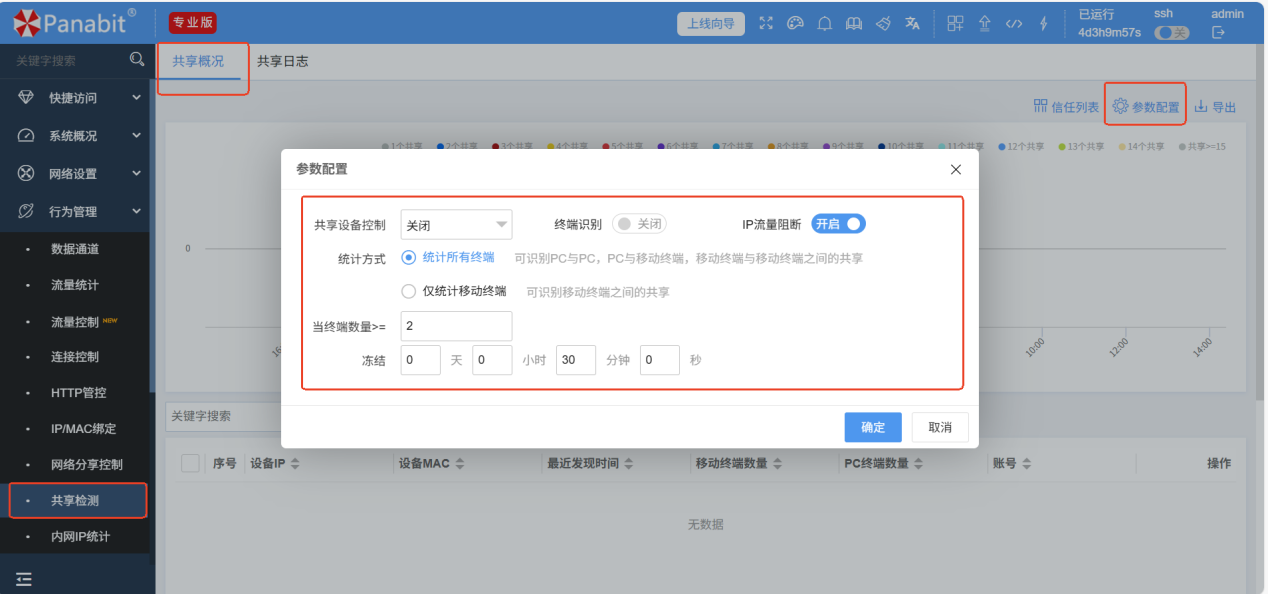Open the documentation book icon
Screen dimensions: 1268x594
[x=854, y=24]
